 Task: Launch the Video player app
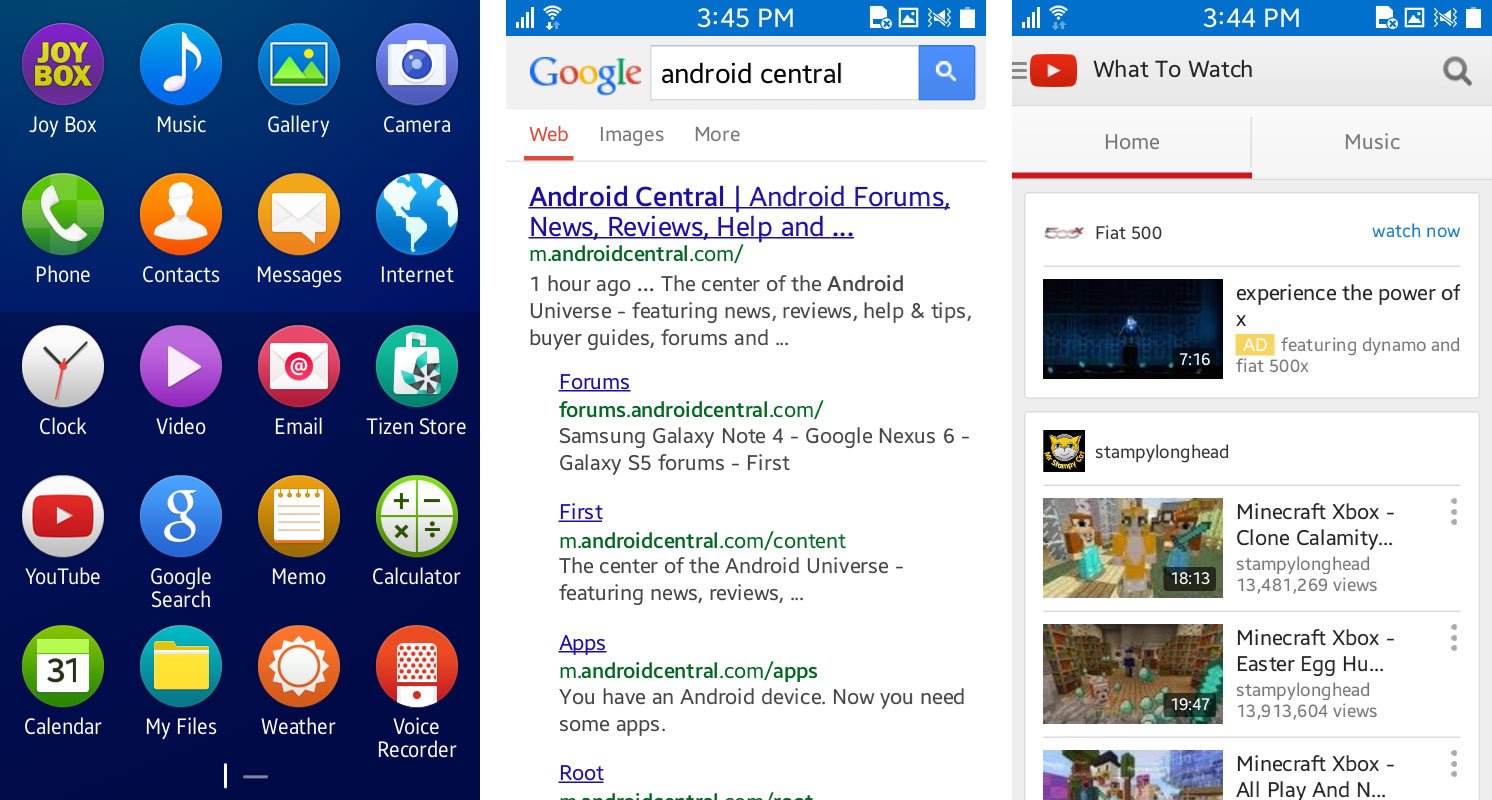pyautogui.click(x=181, y=366)
